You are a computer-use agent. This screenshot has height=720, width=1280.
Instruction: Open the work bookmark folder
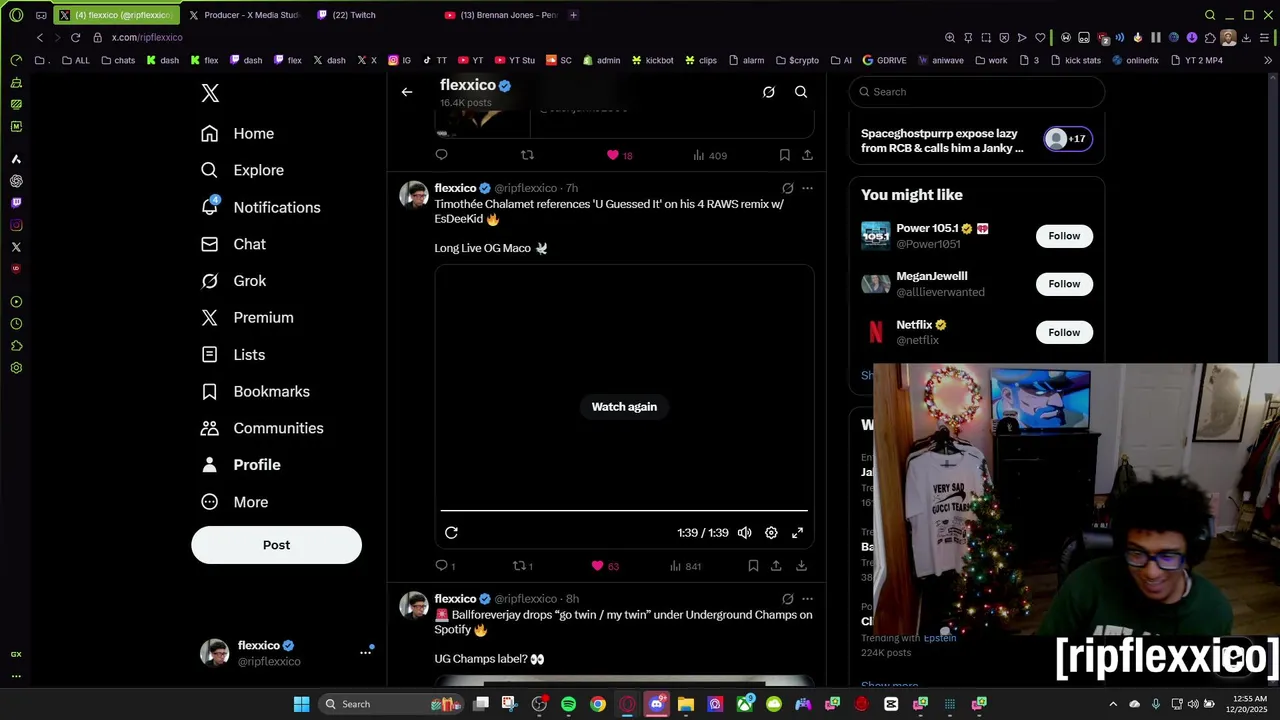(x=991, y=60)
